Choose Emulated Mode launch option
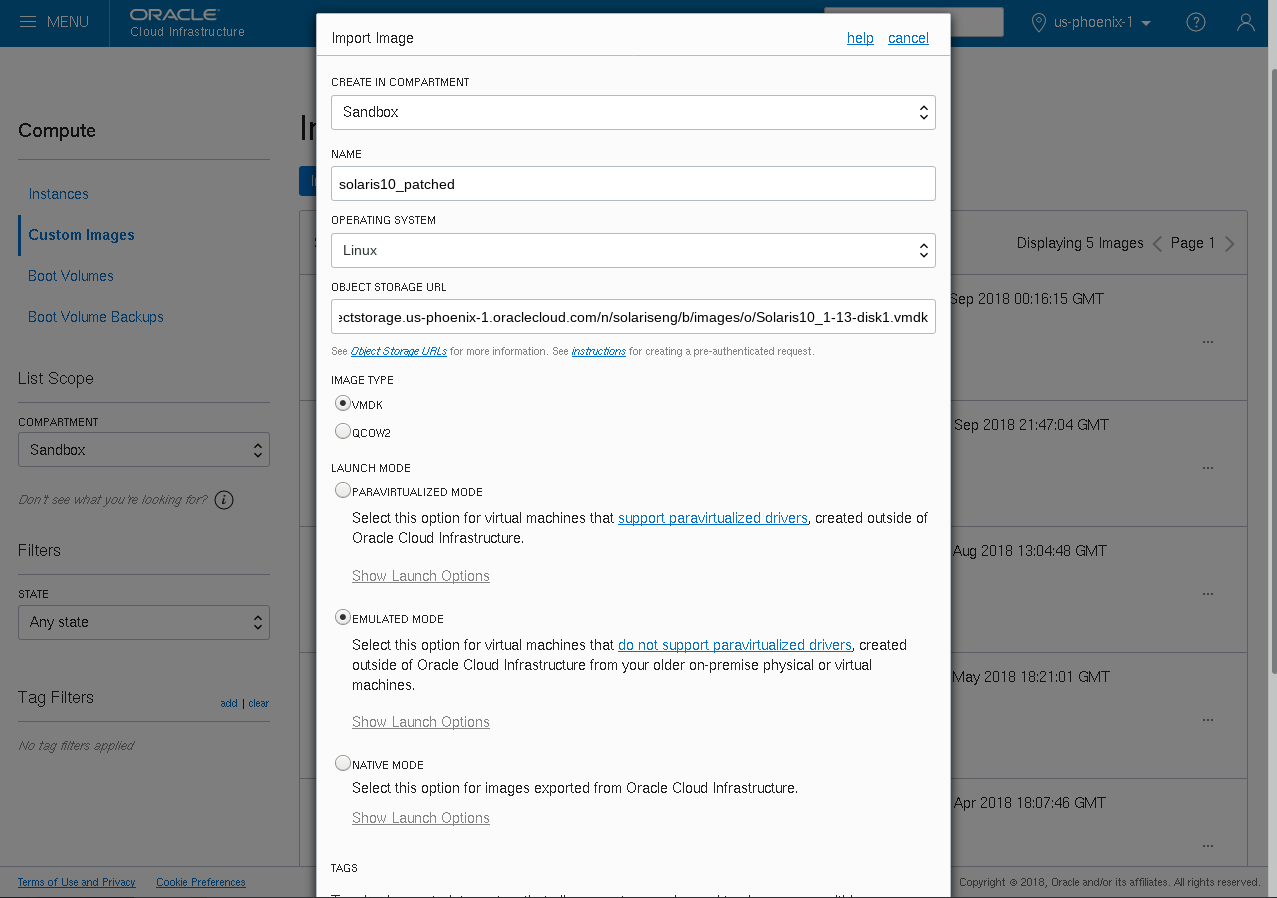The height and width of the screenshot is (898, 1277). click(343, 618)
